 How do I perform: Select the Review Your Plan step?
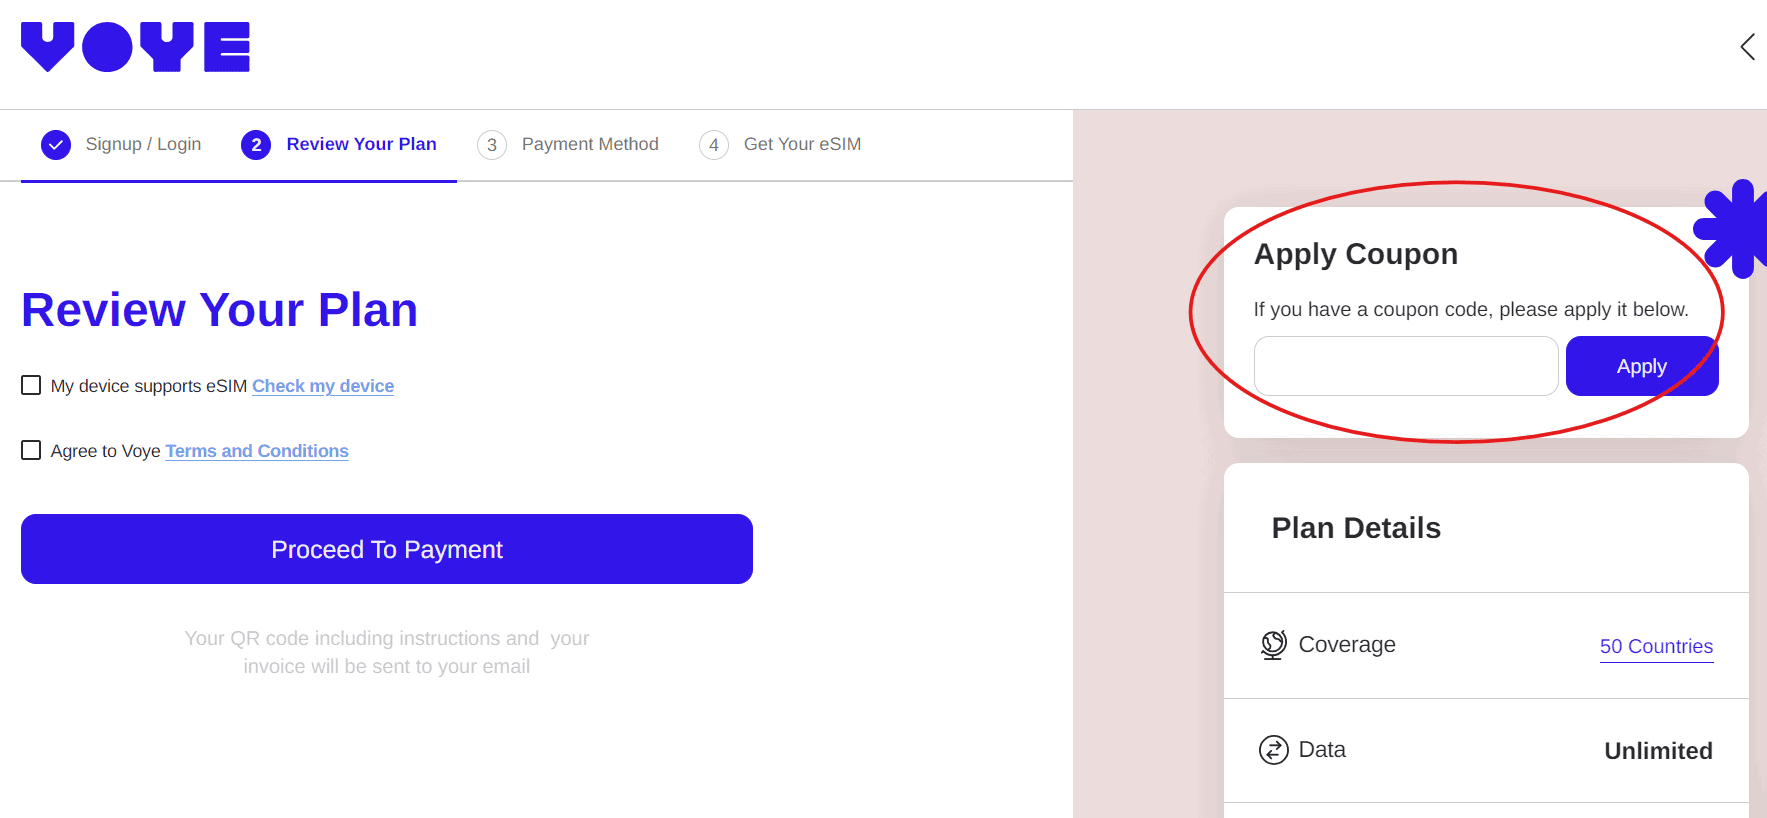click(x=361, y=144)
